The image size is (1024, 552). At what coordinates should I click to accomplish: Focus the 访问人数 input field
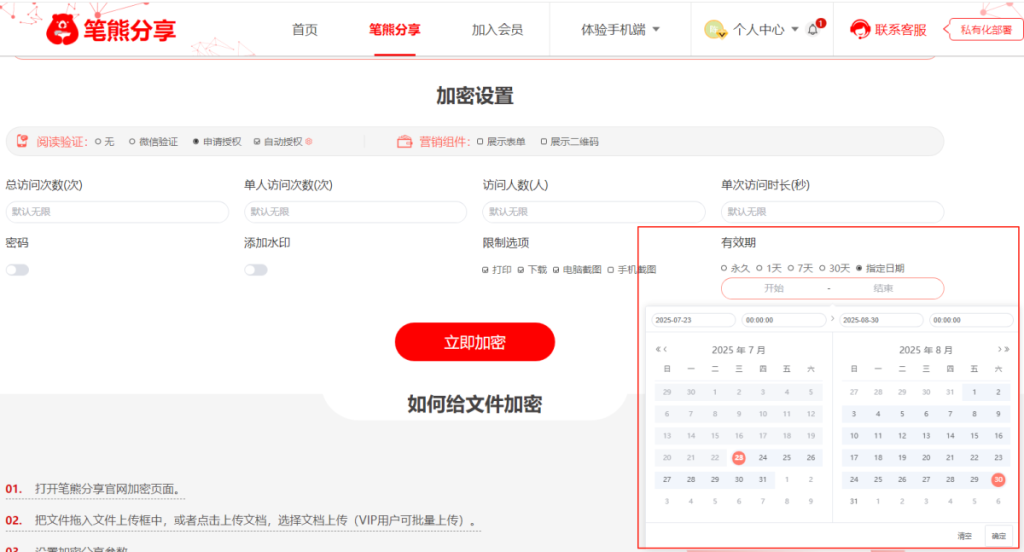tap(594, 212)
